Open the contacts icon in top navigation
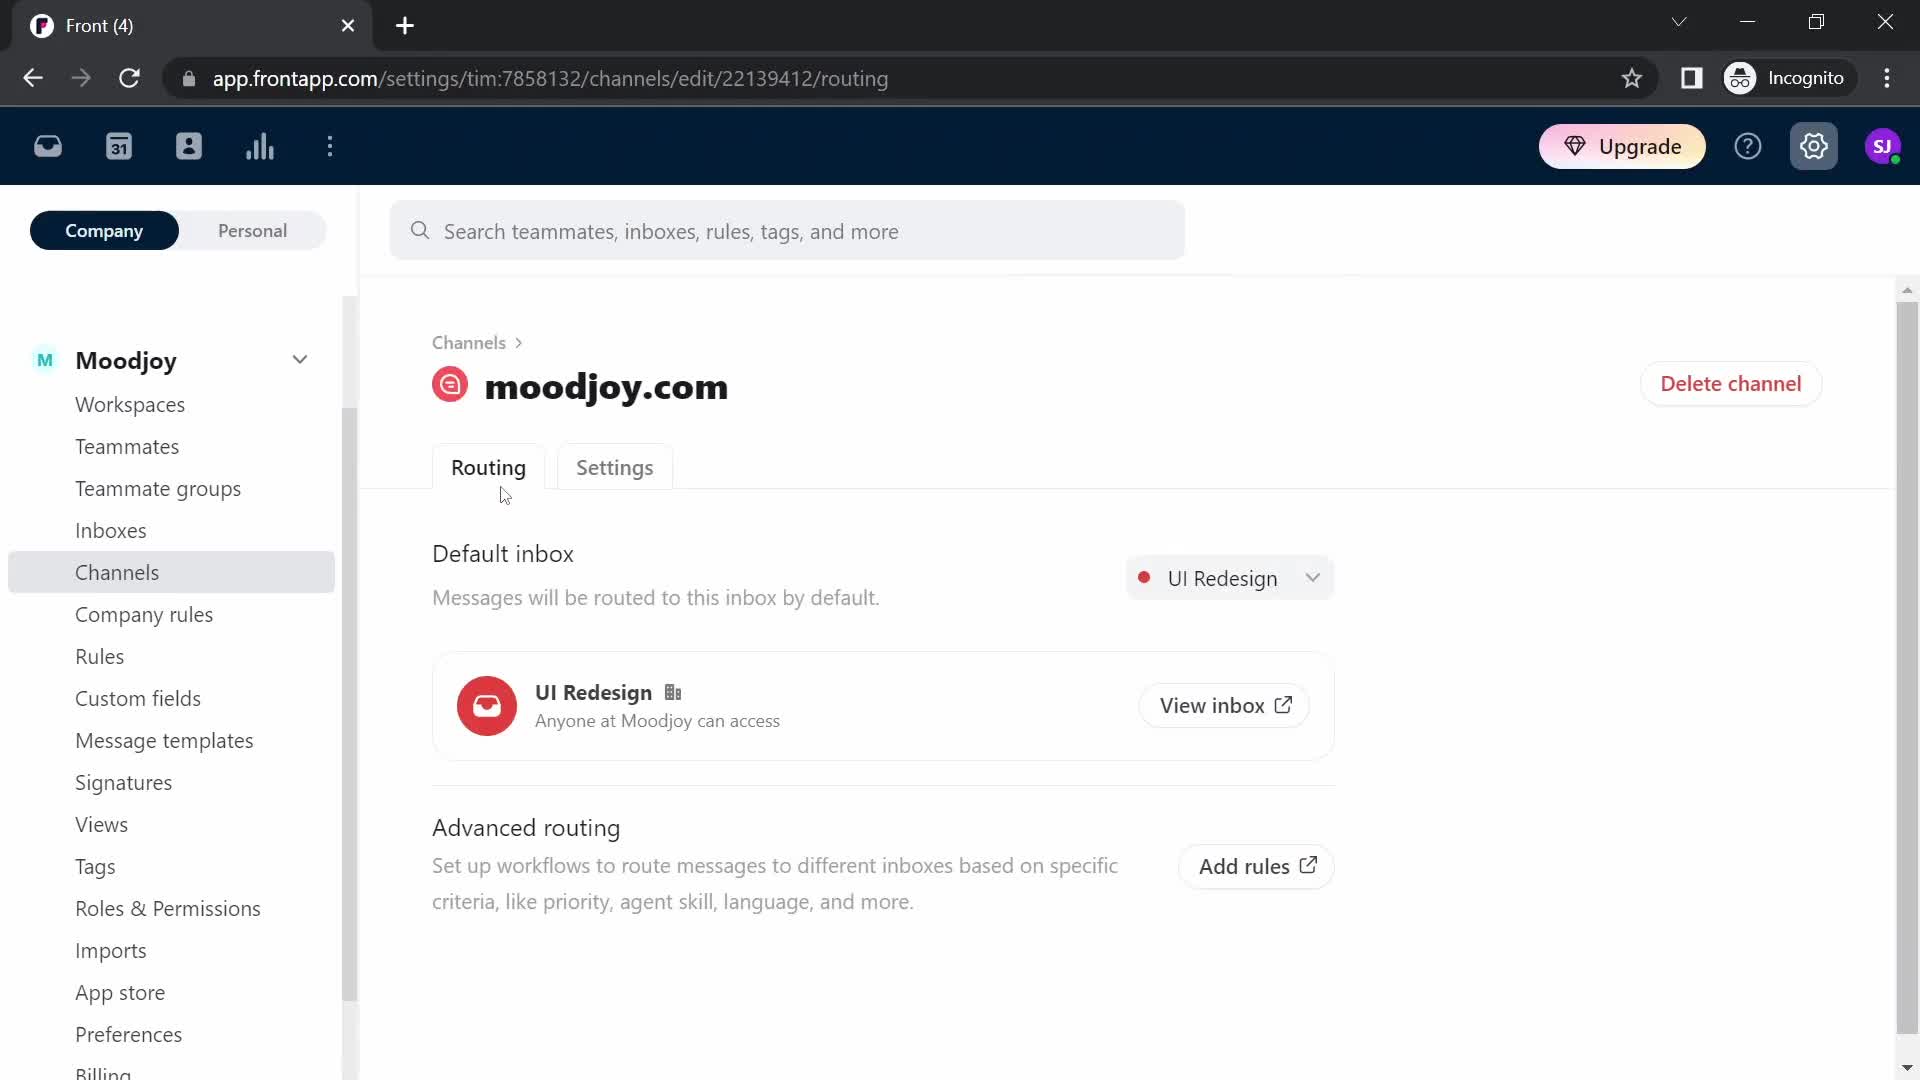The image size is (1920, 1080). [x=189, y=147]
